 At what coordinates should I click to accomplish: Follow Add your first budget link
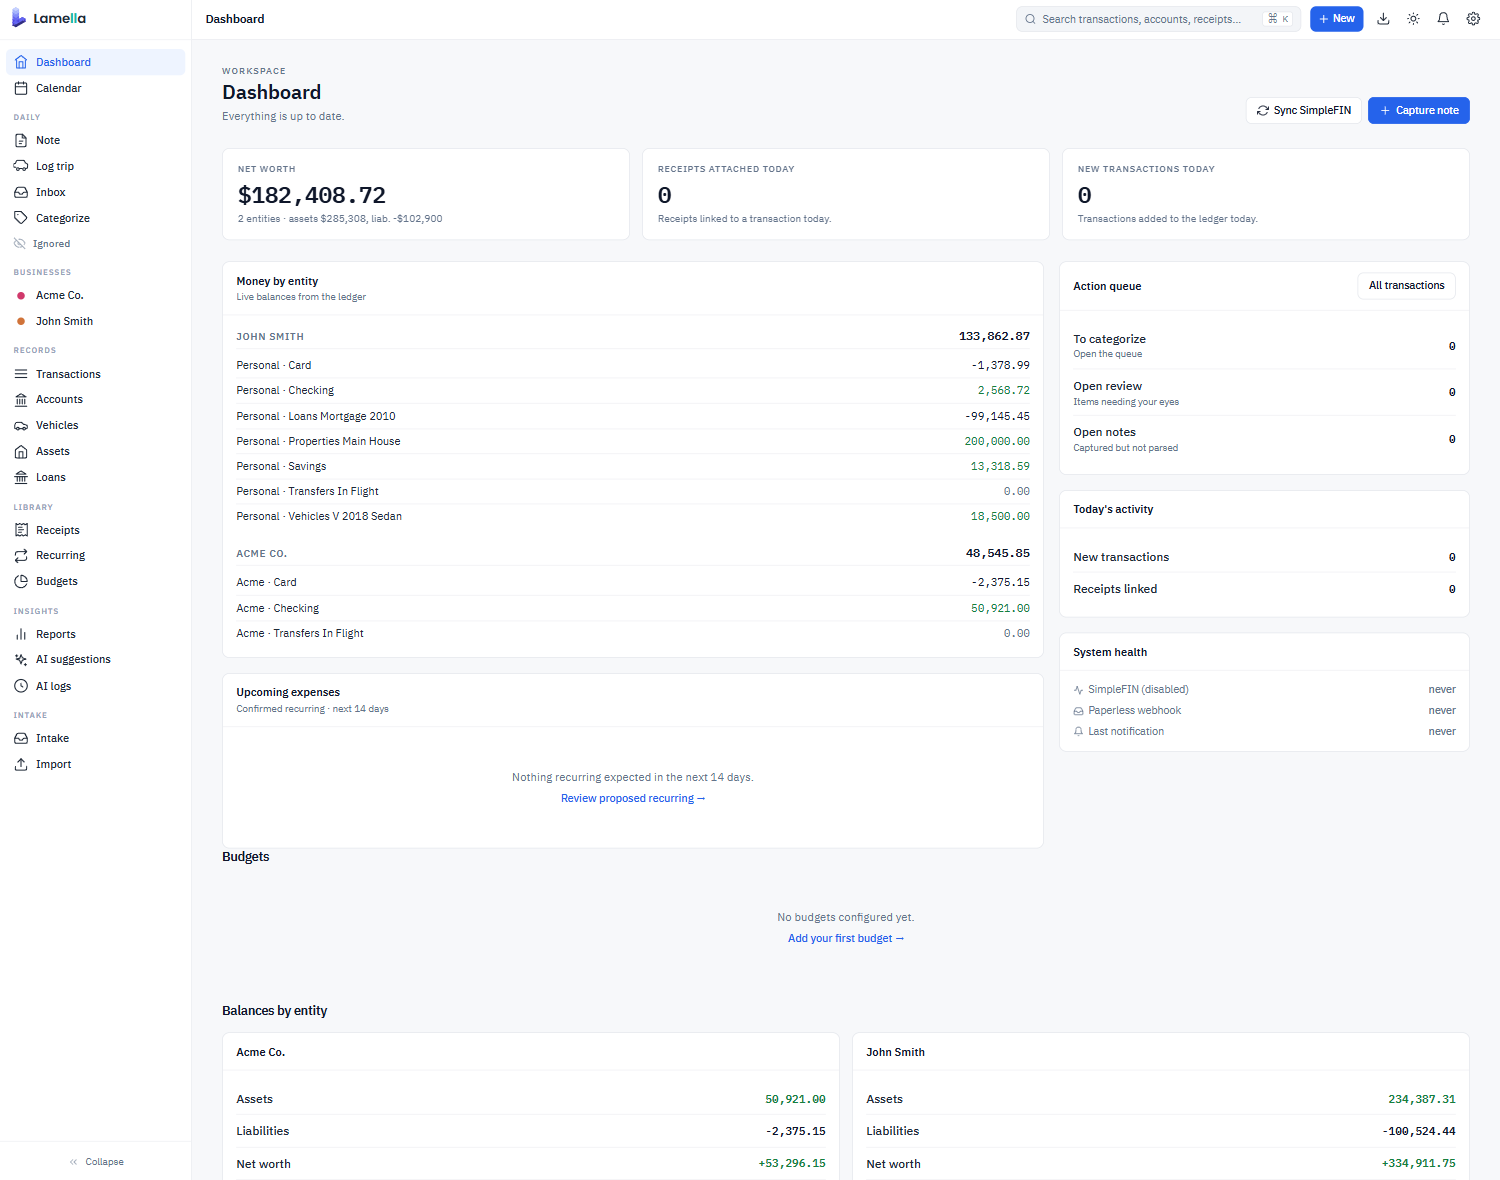(x=846, y=938)
